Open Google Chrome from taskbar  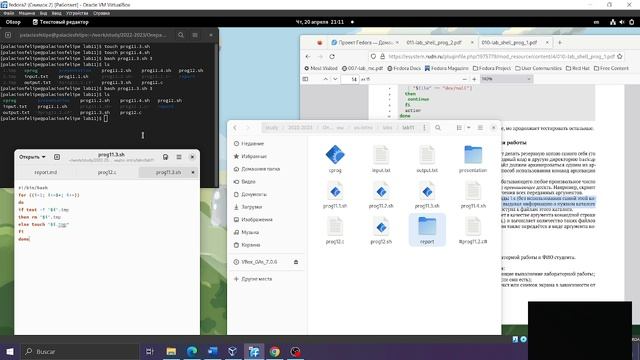point(275,351)
